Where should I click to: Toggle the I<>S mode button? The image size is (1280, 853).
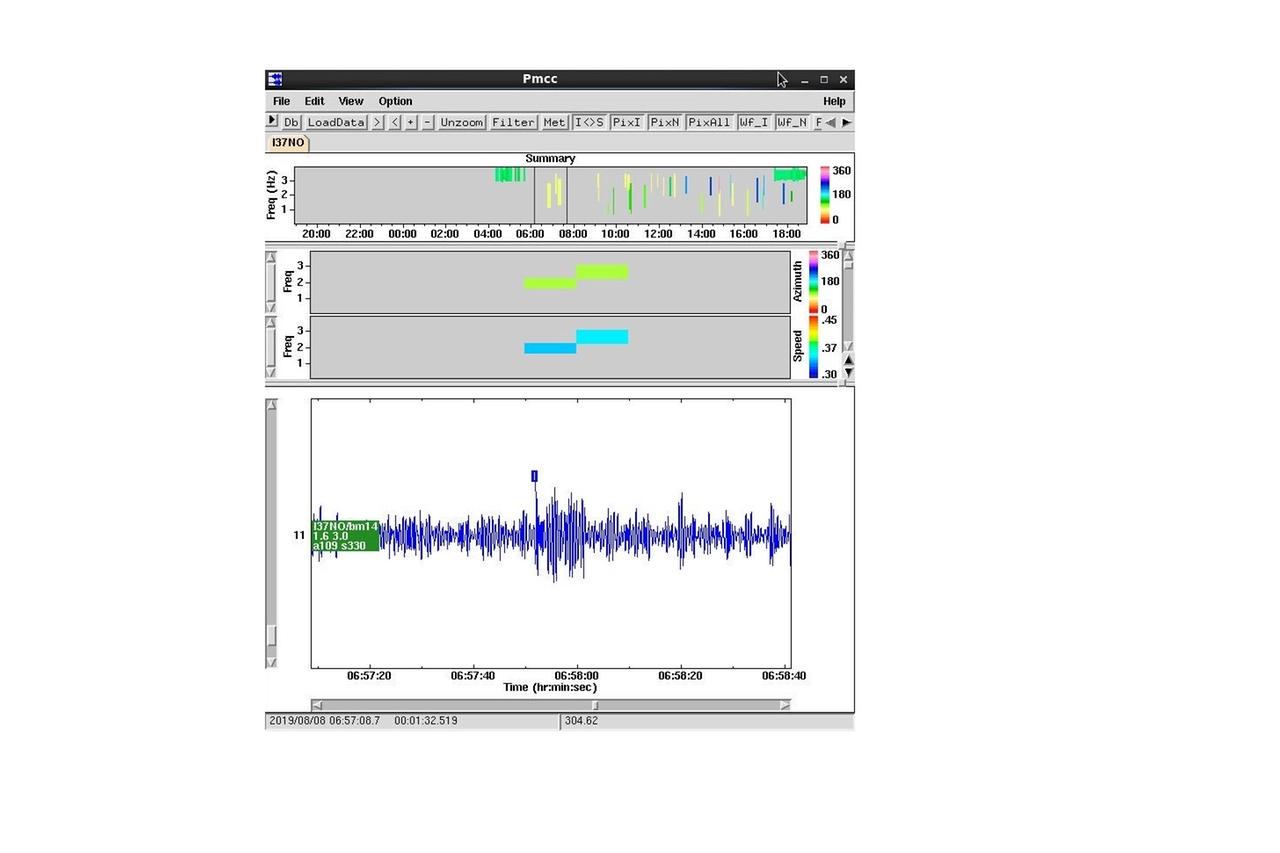589,122
